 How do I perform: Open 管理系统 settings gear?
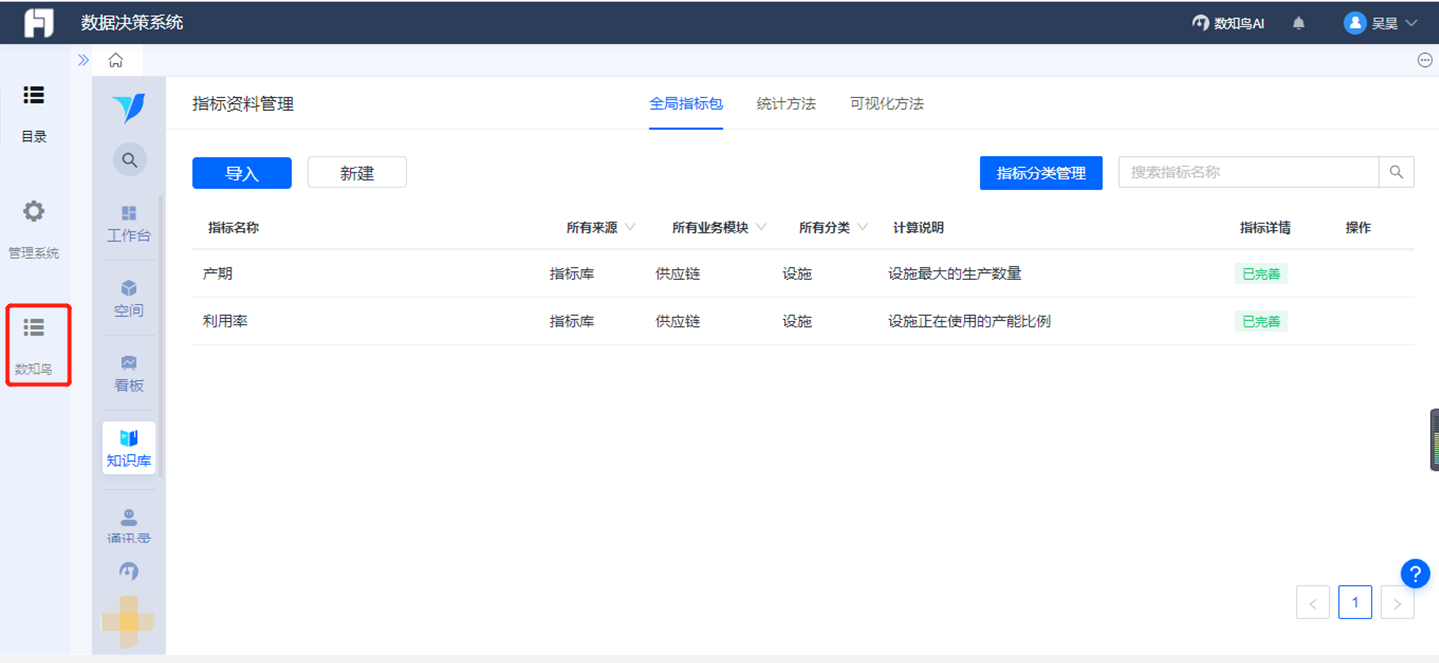(34, 230)
